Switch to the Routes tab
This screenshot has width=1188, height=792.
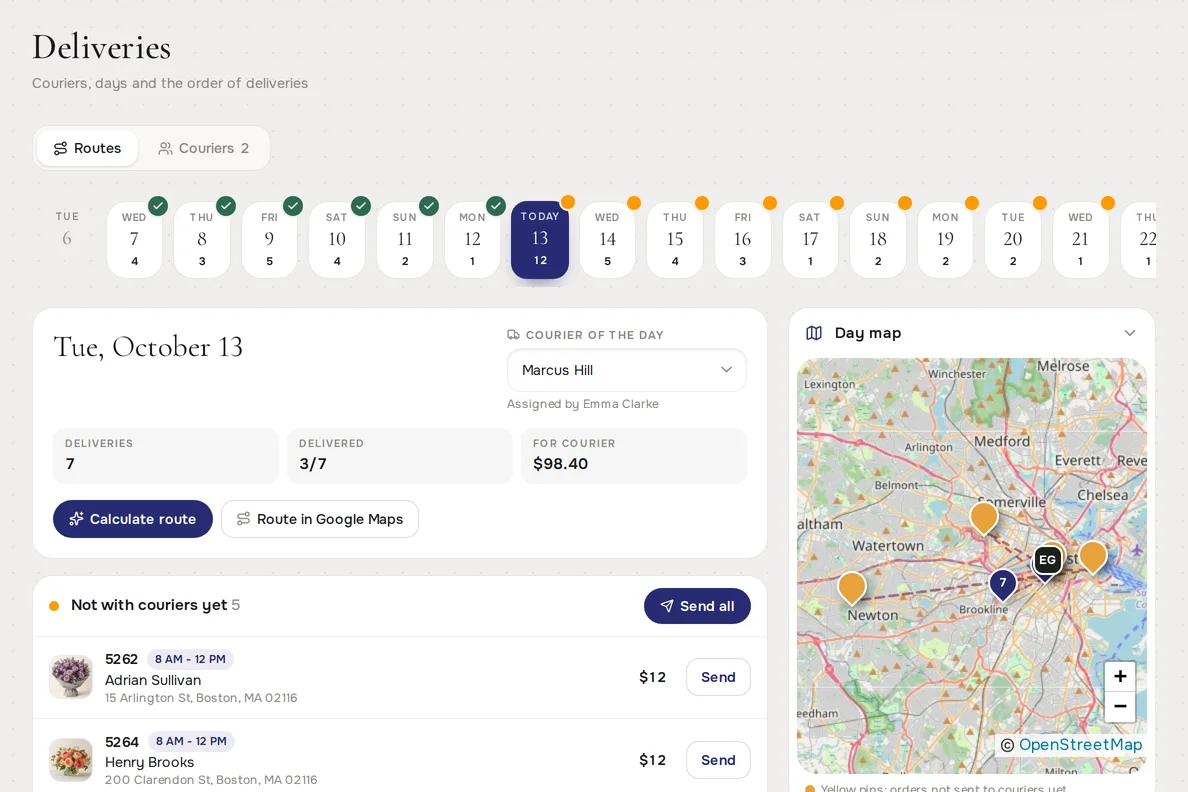87,148
